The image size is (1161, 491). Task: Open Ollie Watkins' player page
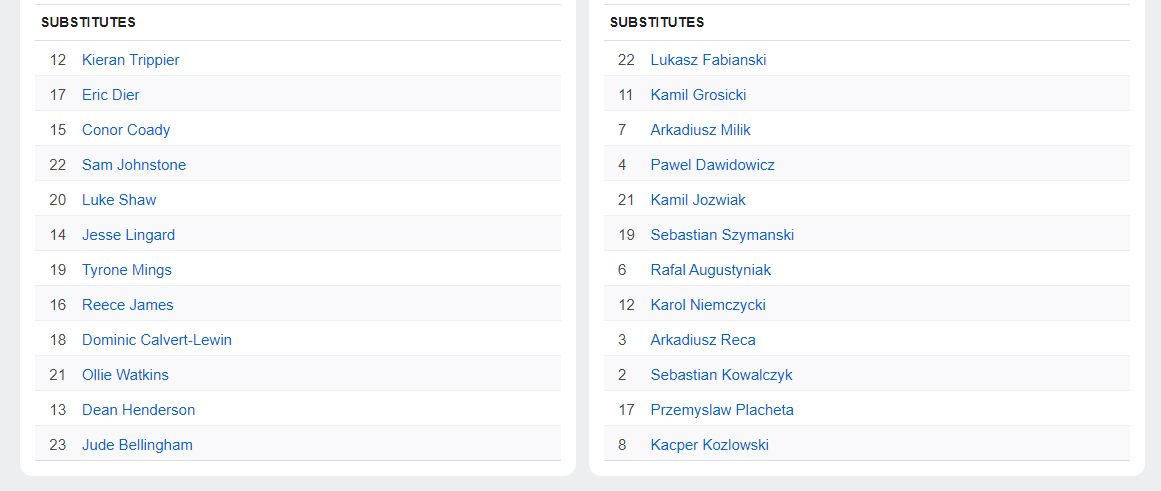[x=125, y=375]
